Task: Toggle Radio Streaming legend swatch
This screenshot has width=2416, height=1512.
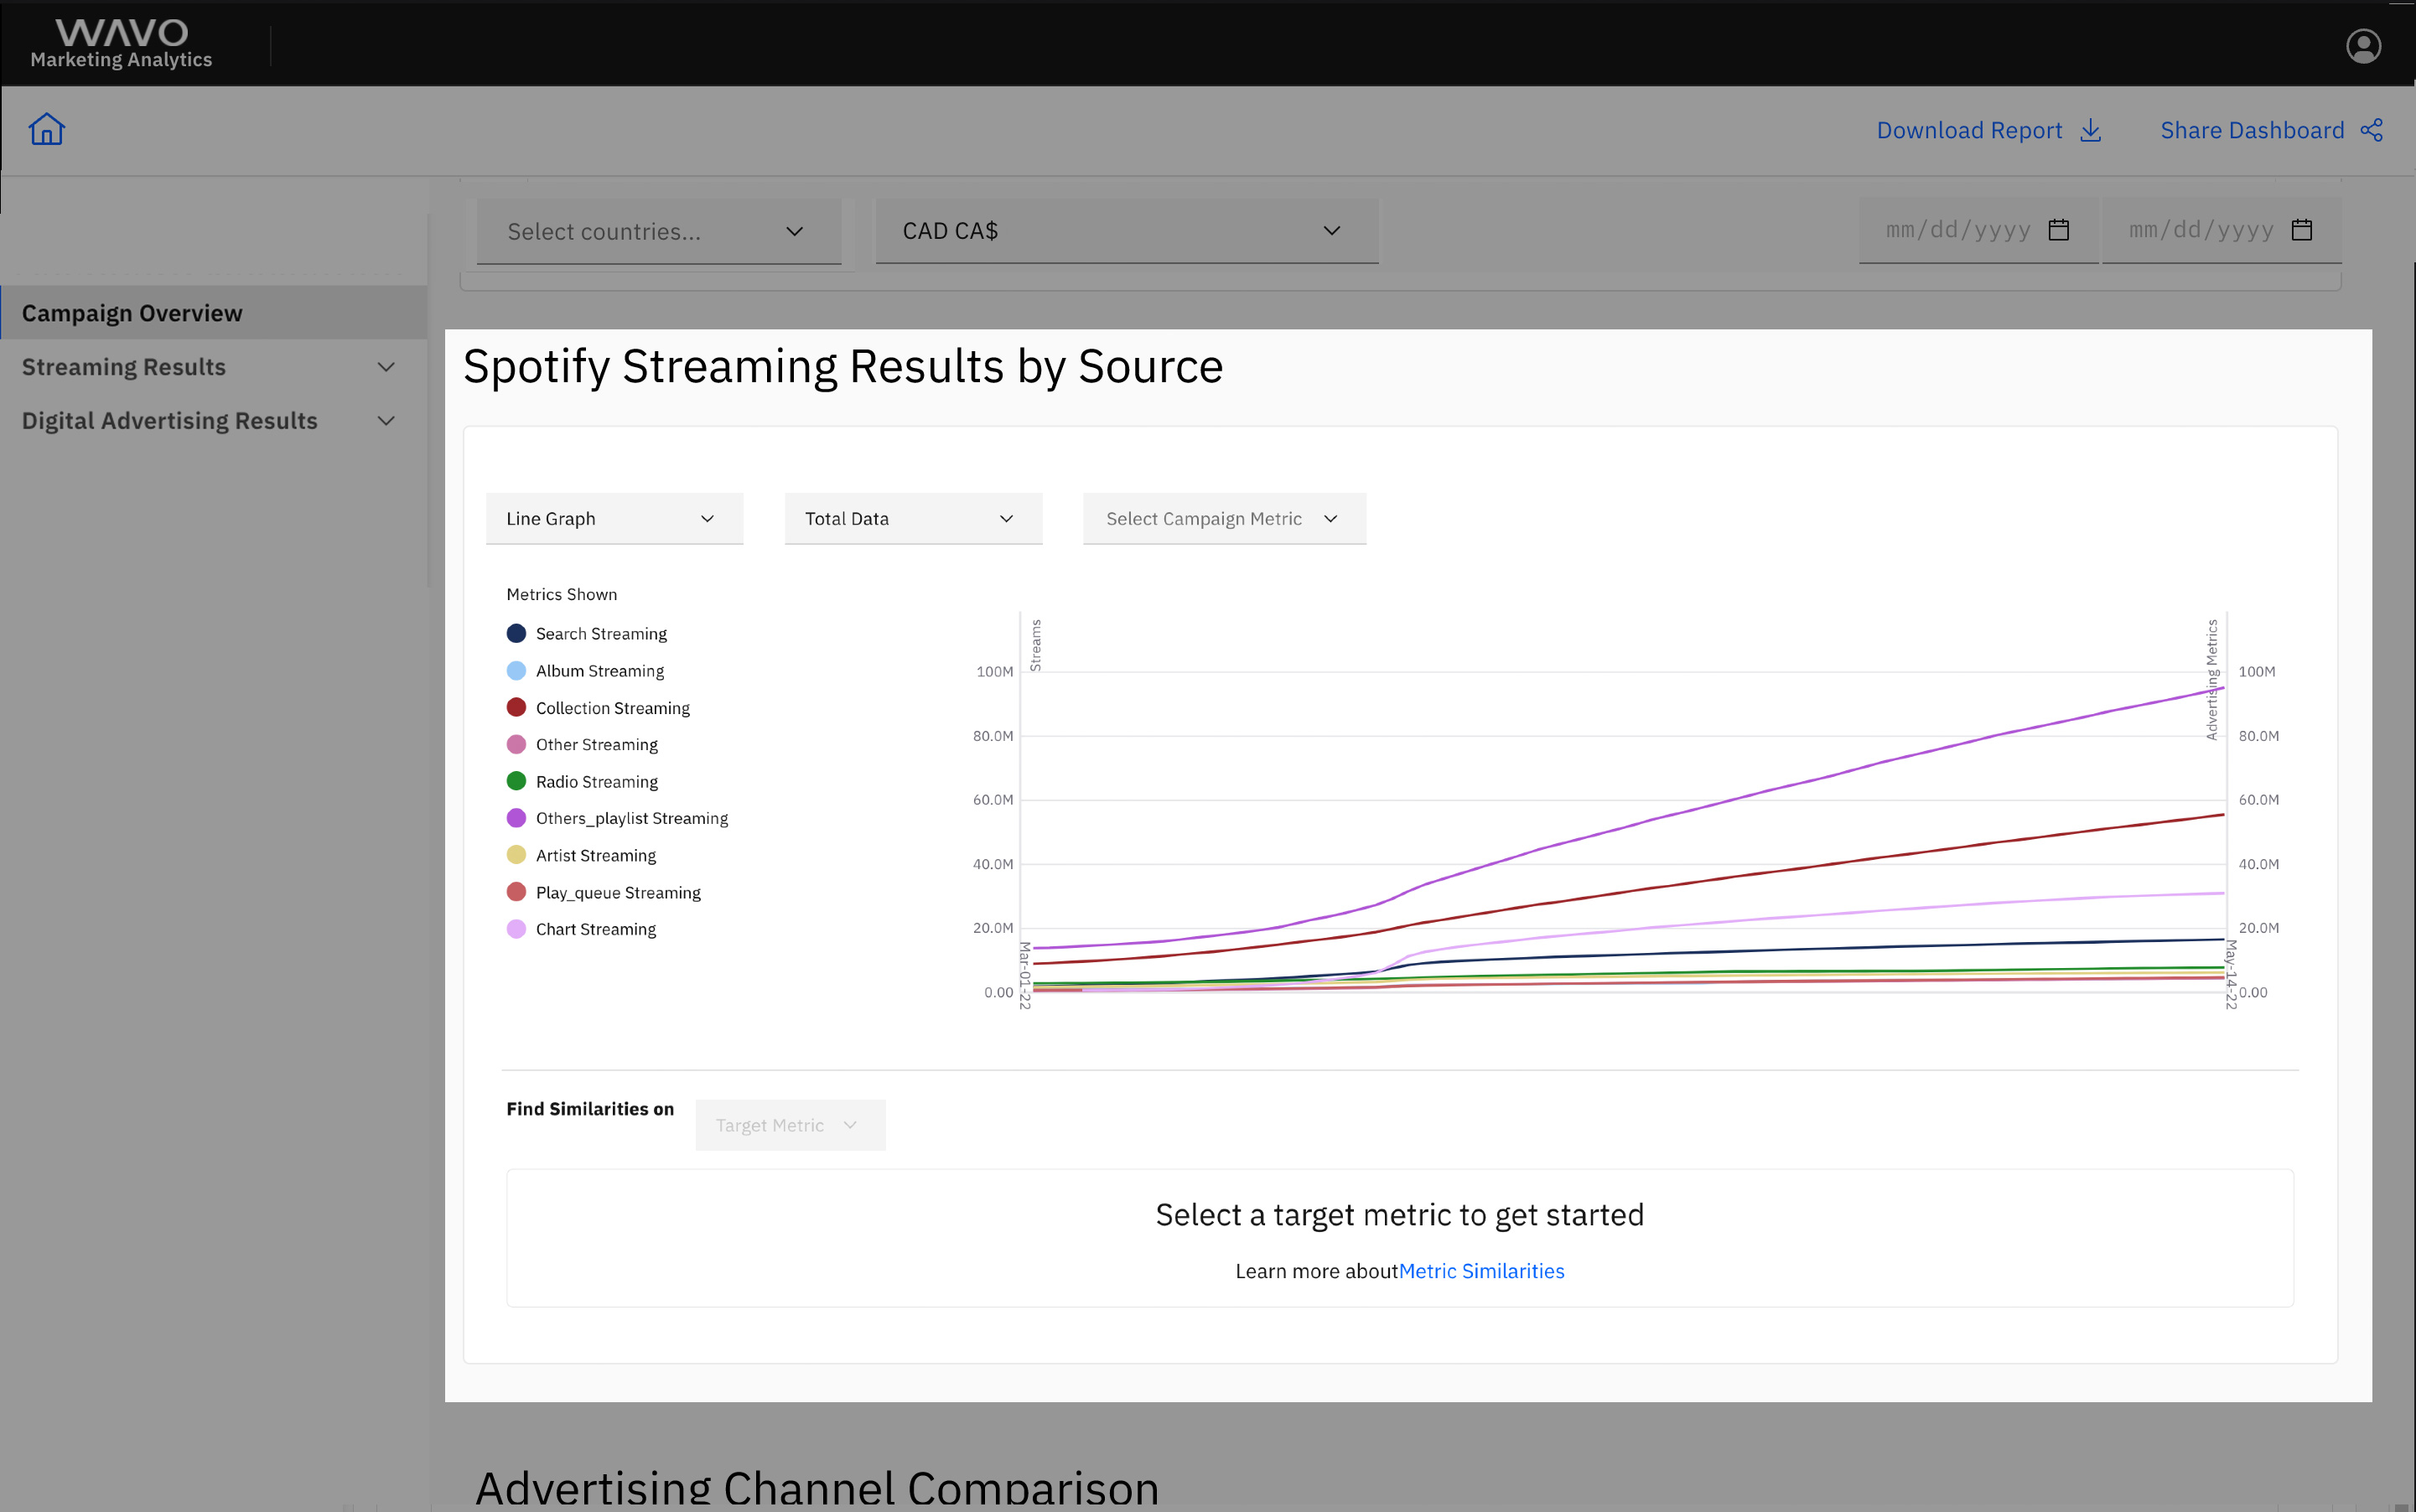Action: (516, 781)
